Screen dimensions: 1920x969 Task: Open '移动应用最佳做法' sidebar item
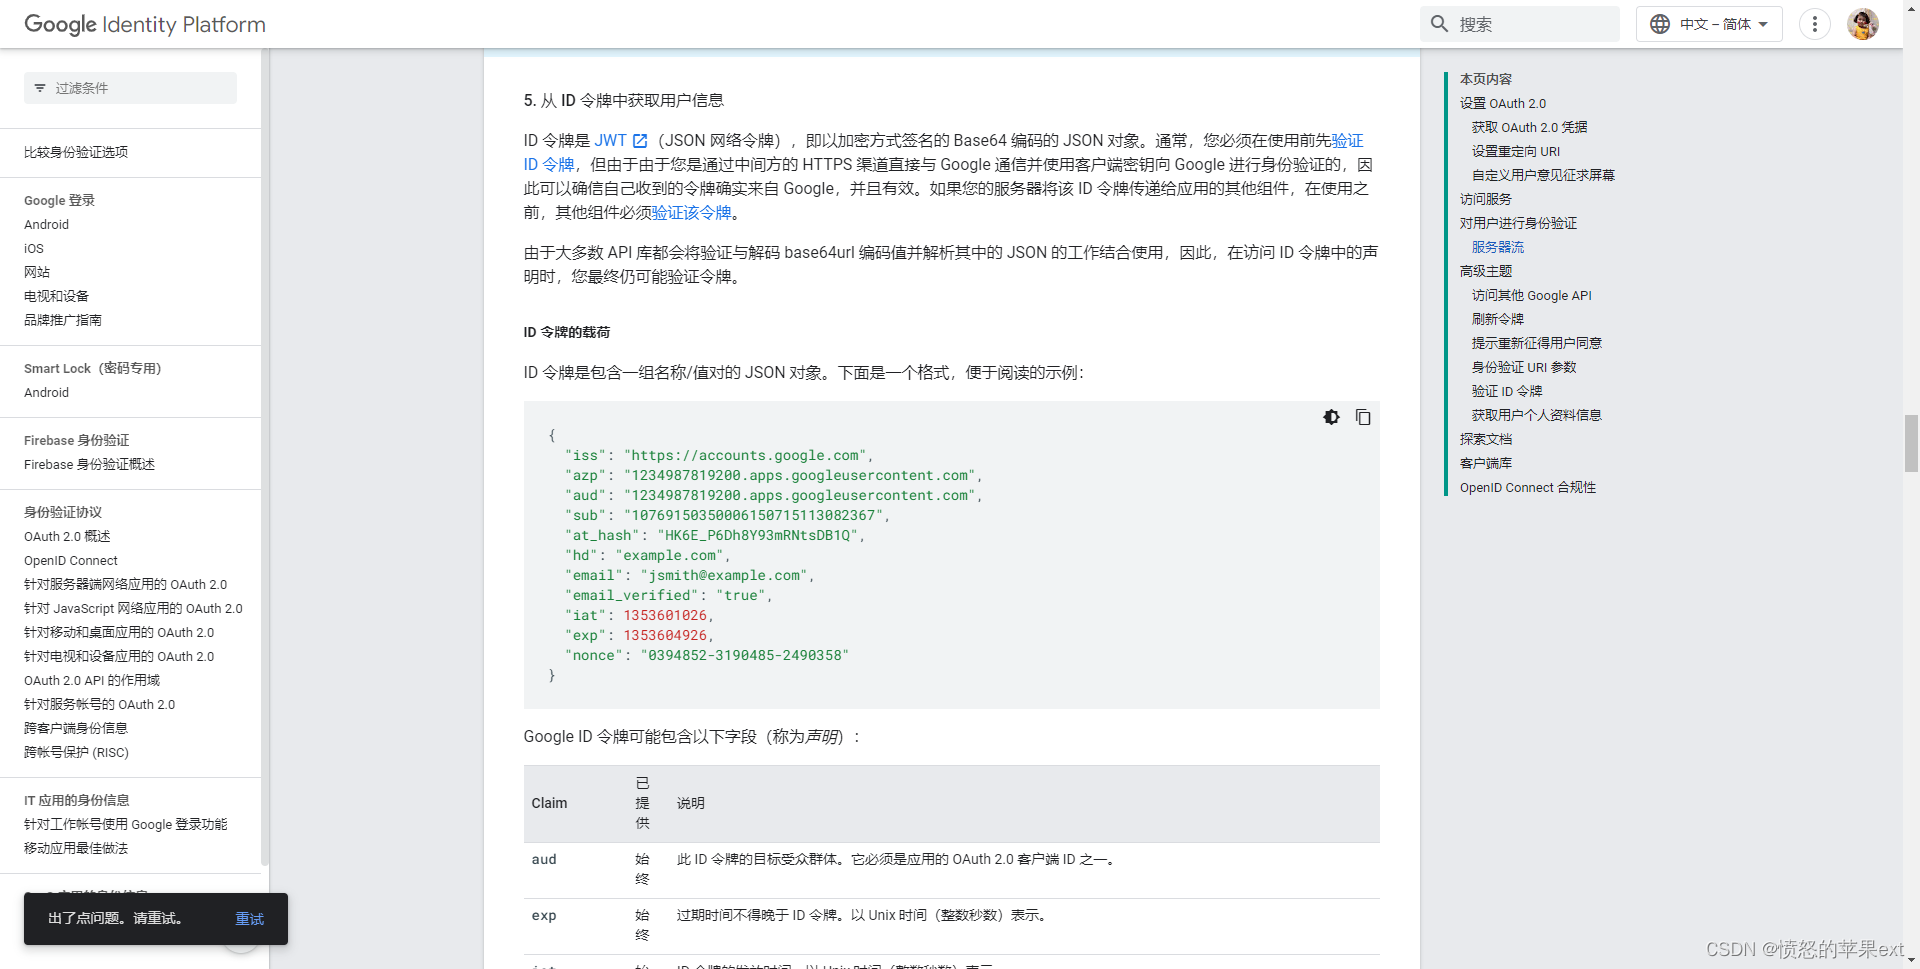point(76,849)
